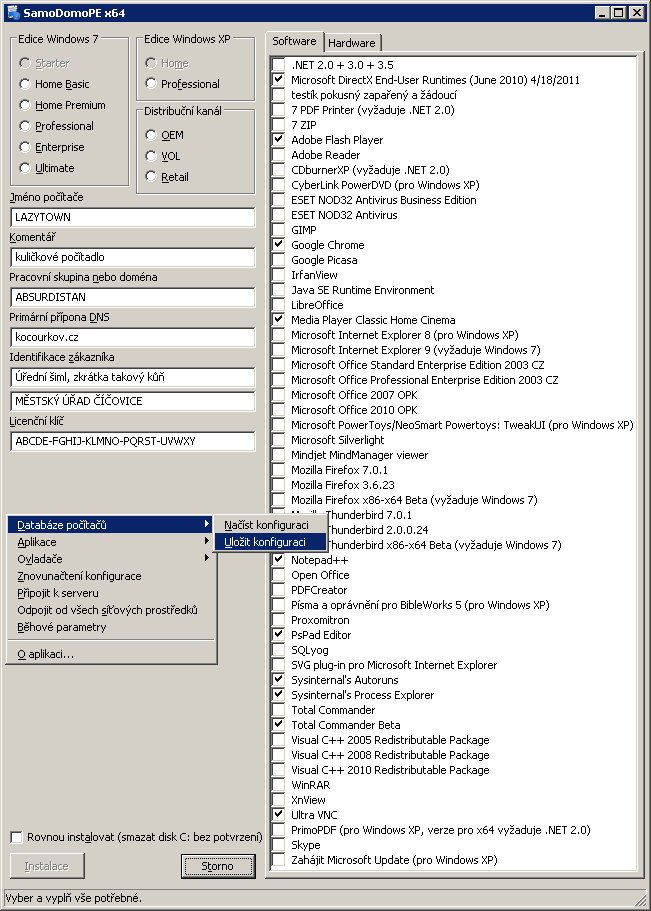The width and height of the screenshot is (651, 911).
Task: Pick Retail distribution channel
Action: (151, 177)
